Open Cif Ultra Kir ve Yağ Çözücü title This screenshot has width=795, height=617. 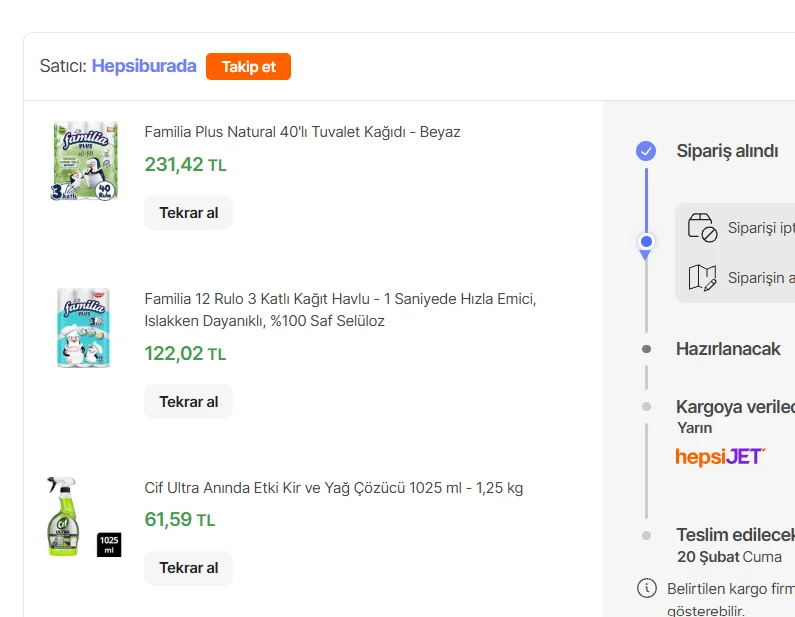click(x=334, y=488)
